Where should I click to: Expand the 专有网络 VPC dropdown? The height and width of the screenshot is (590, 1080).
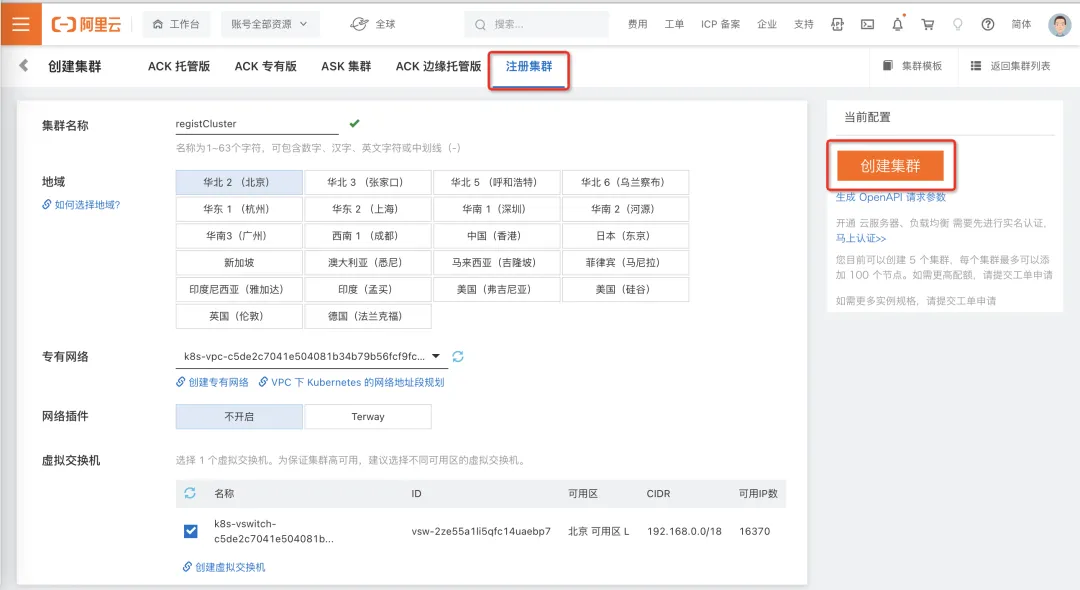[x=311, y=356]
